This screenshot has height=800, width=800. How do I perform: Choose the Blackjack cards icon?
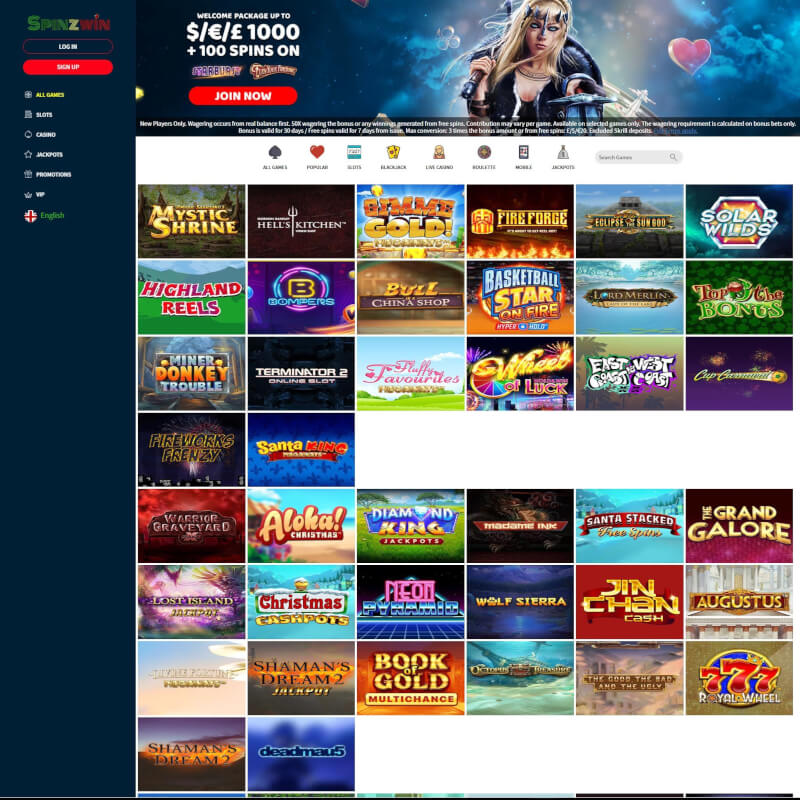coord(394,152)
